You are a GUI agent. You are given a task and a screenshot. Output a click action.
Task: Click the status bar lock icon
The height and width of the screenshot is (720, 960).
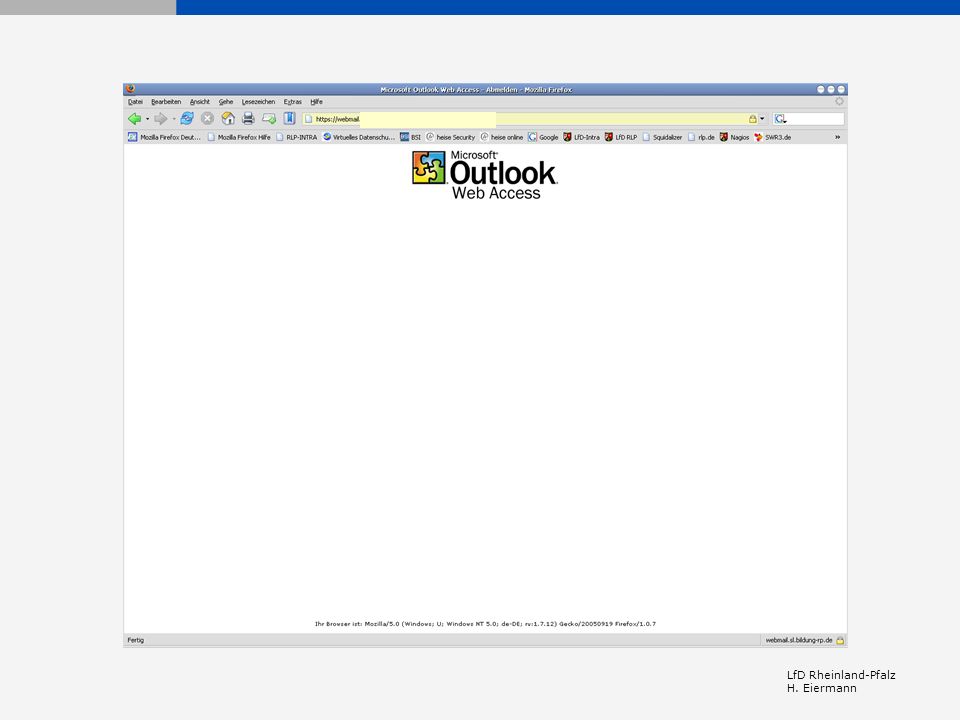840,640
